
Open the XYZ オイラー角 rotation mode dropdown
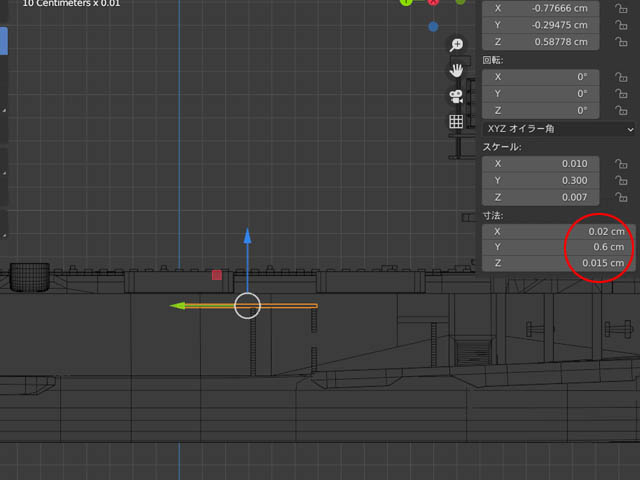pos(559,129)
